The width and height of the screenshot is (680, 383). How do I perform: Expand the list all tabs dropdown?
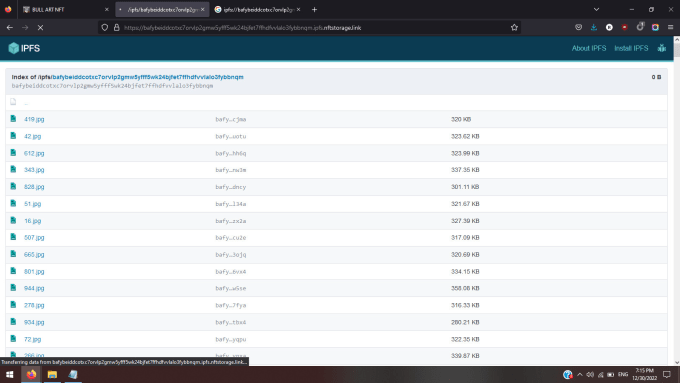[x=596, y=10]
